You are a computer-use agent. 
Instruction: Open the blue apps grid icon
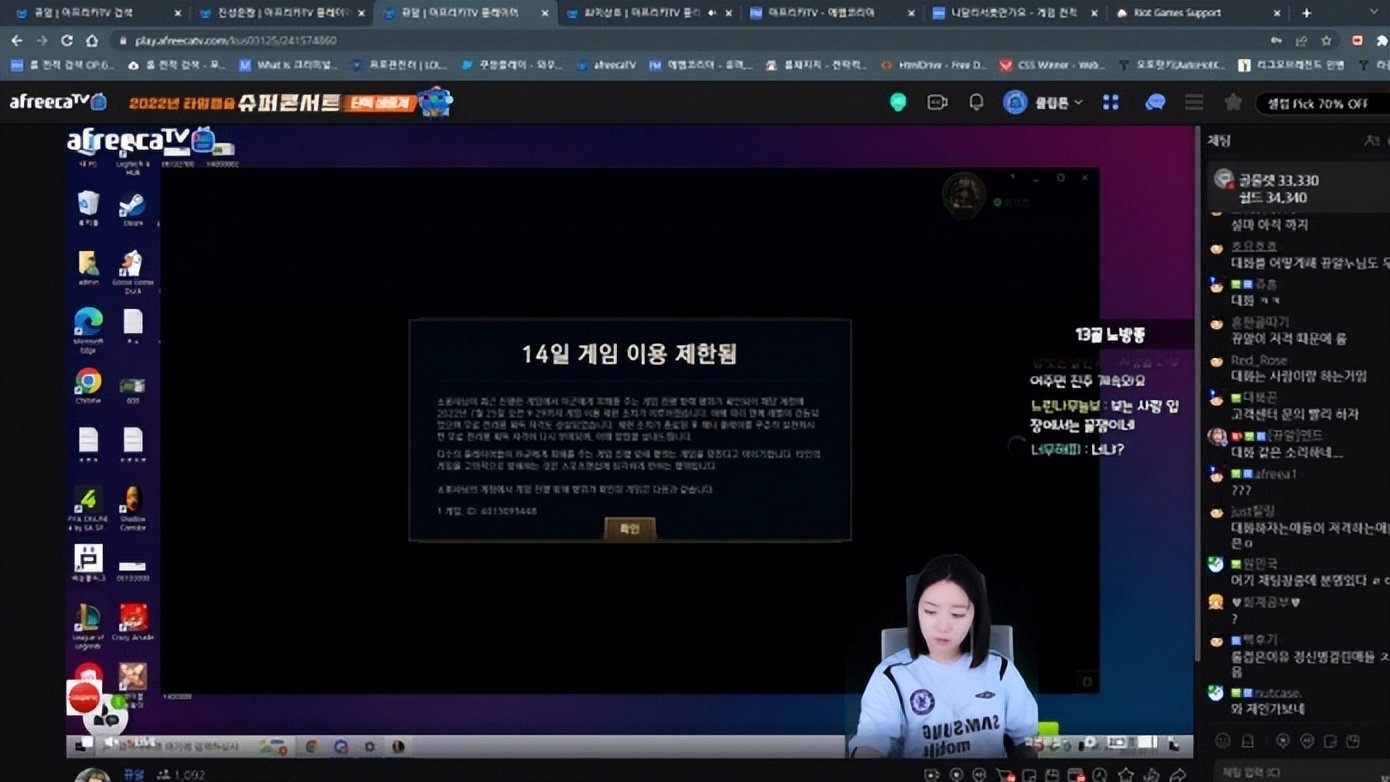(1111, 102)
